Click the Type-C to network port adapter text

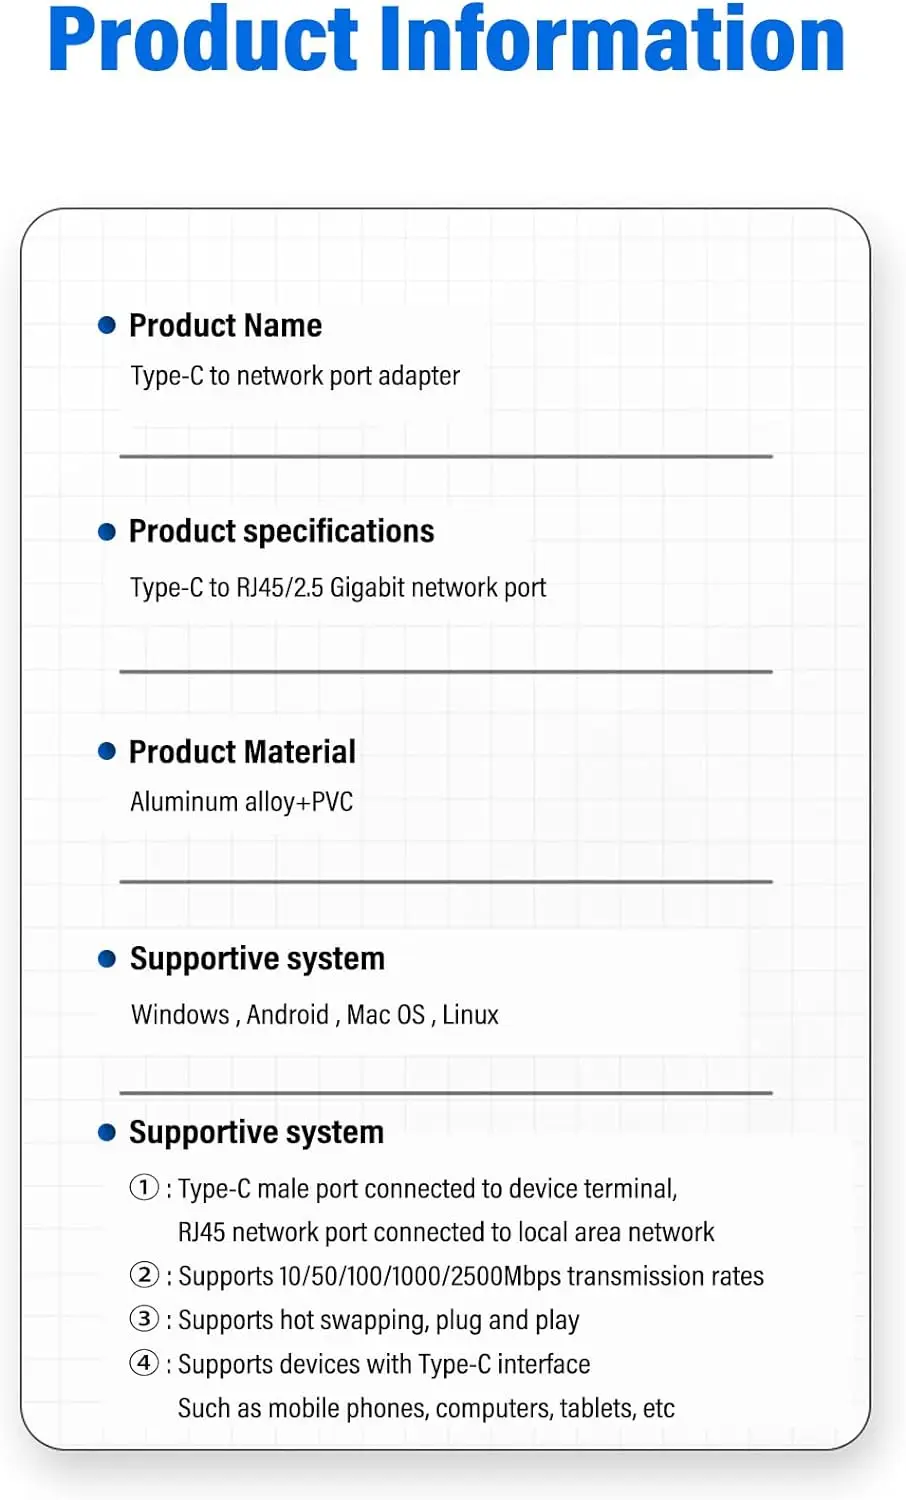[x=295, y=376]
